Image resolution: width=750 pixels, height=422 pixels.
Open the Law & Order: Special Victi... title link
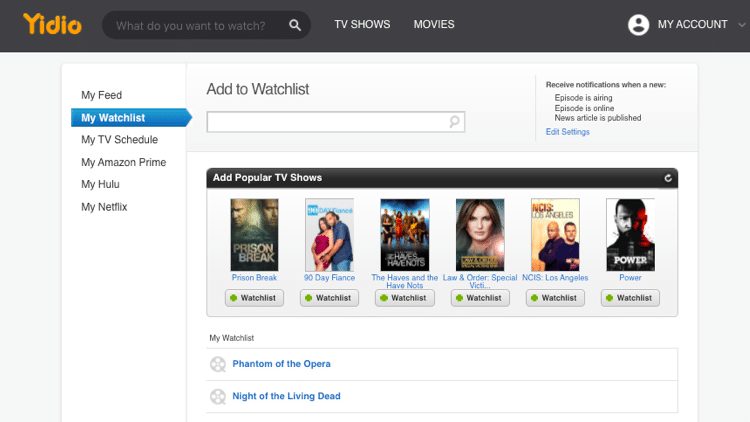(480, 281)
